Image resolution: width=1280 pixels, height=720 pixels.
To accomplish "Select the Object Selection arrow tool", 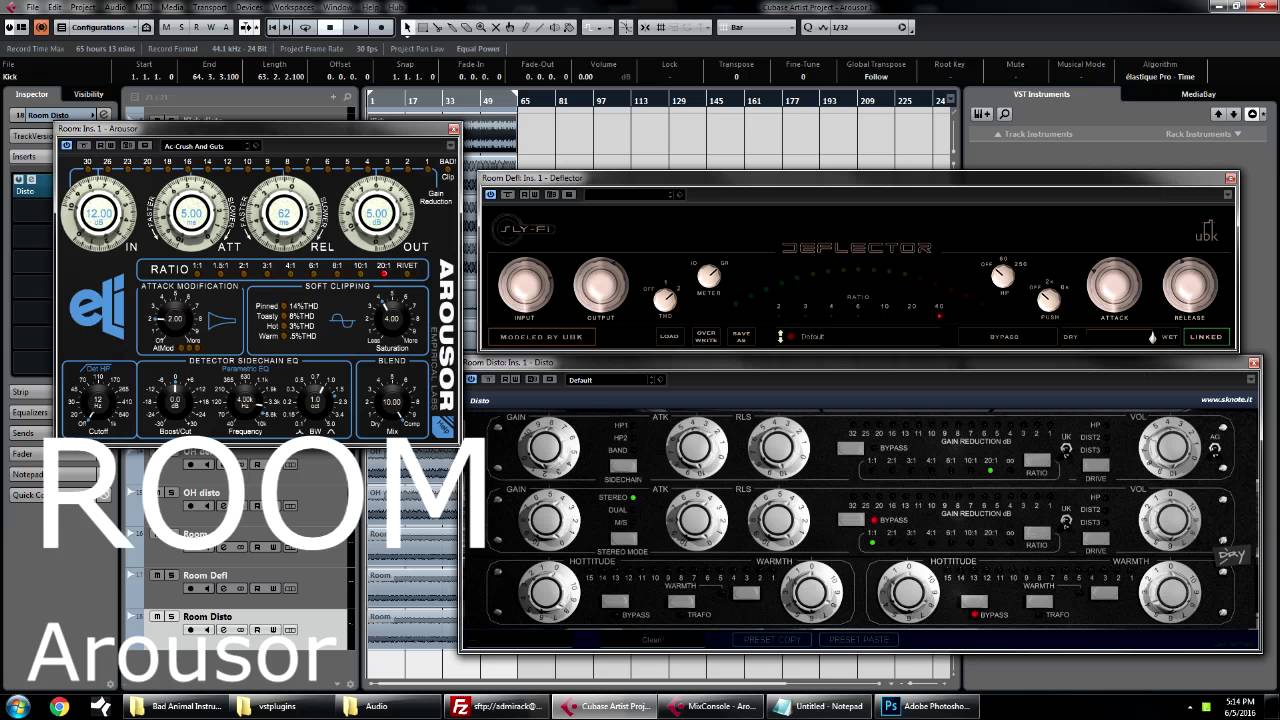I will tap(407, 27).
